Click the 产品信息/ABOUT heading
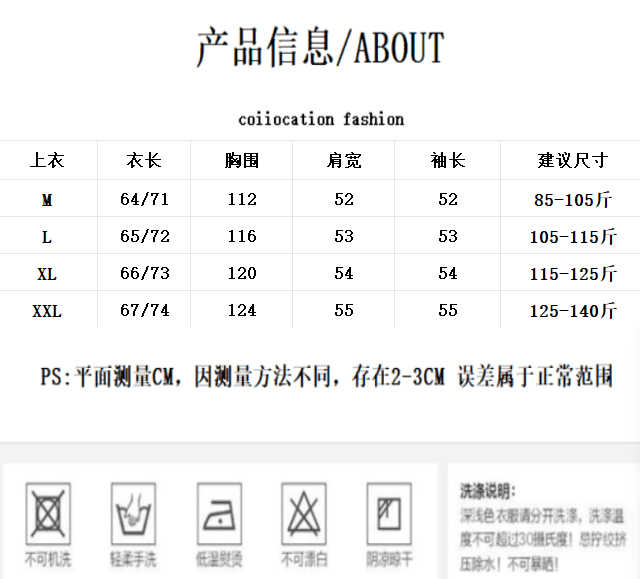Screen dimensions: 640x579 (x=320, y=47)
